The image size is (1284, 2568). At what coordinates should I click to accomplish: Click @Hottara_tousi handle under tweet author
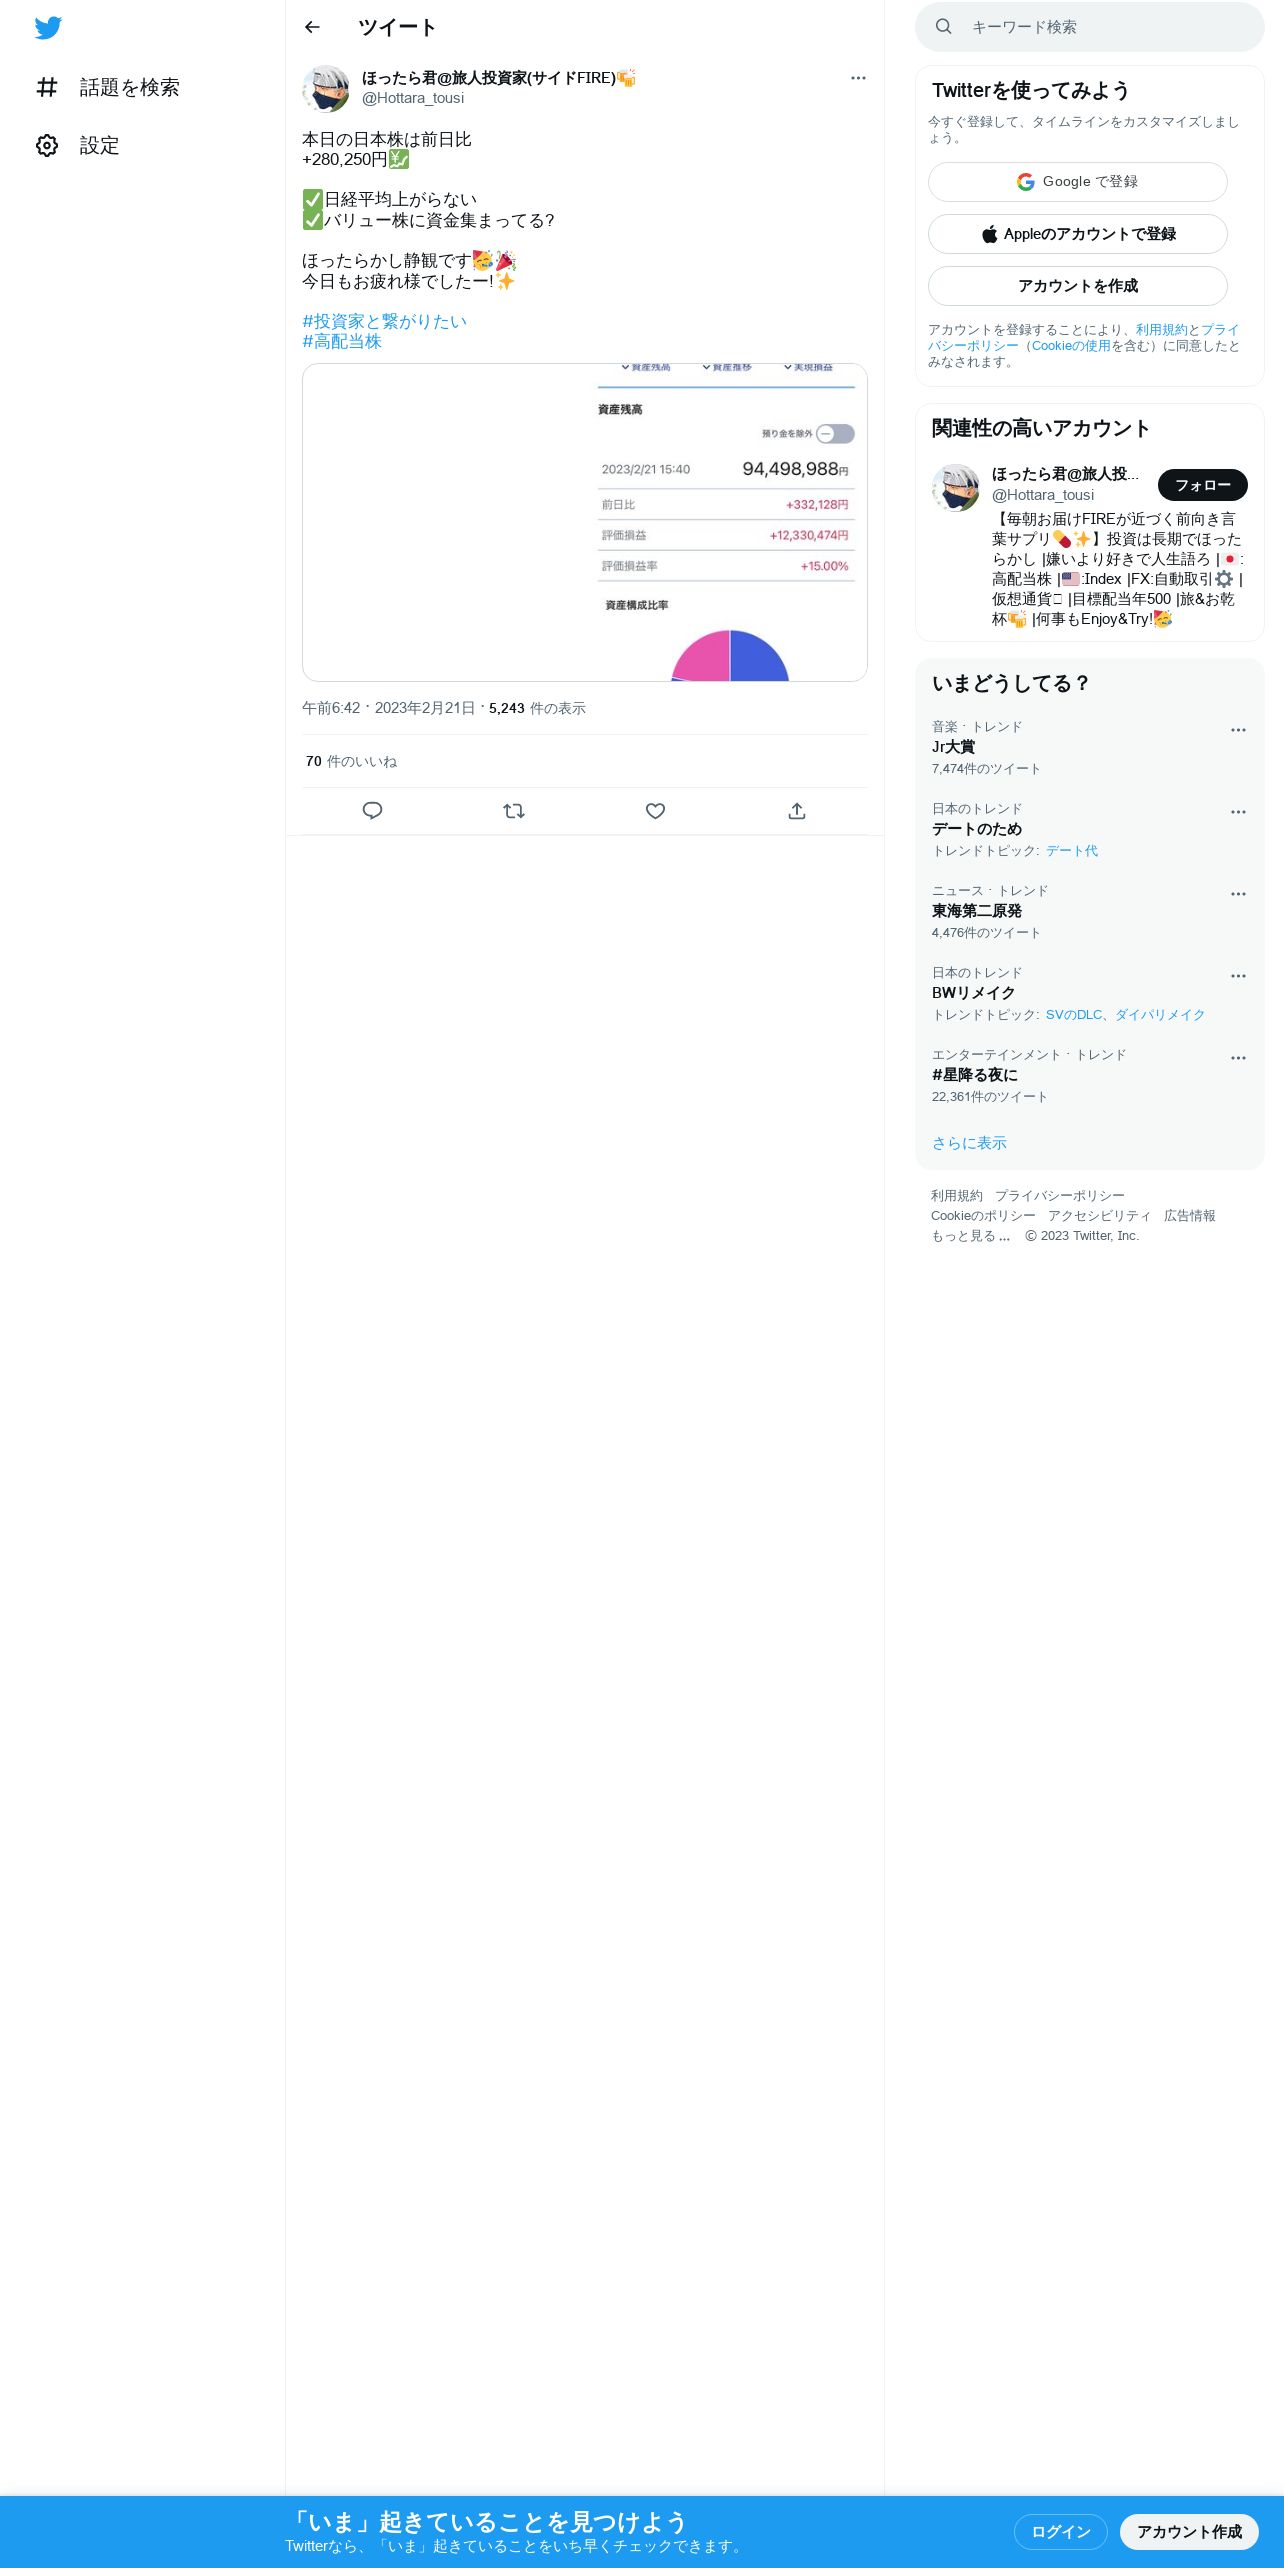point(413,98)
